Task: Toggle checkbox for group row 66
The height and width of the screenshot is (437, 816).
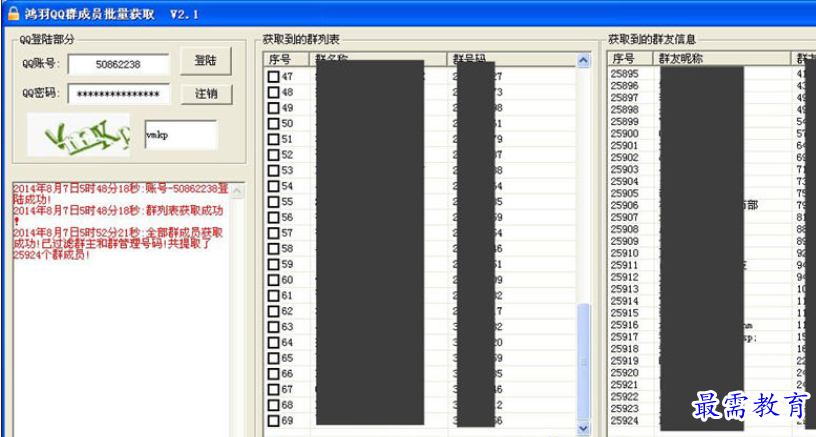Action: click(274, 374)
